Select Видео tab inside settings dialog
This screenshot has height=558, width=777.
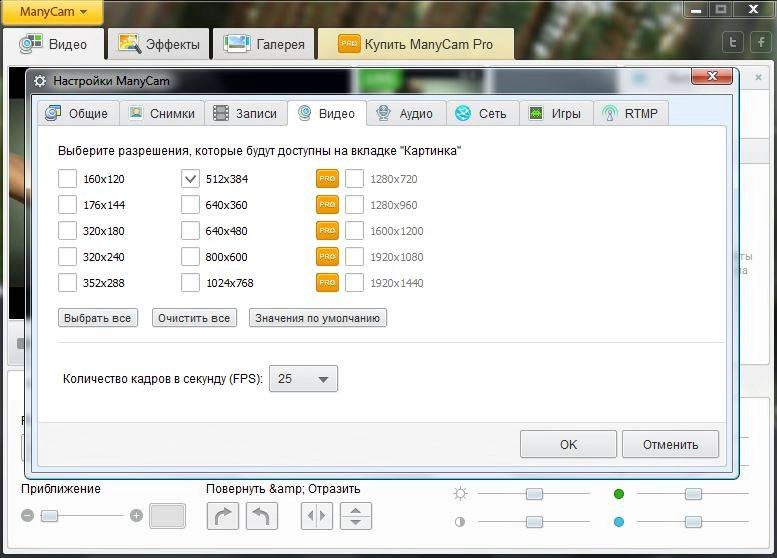click(327, 113)
